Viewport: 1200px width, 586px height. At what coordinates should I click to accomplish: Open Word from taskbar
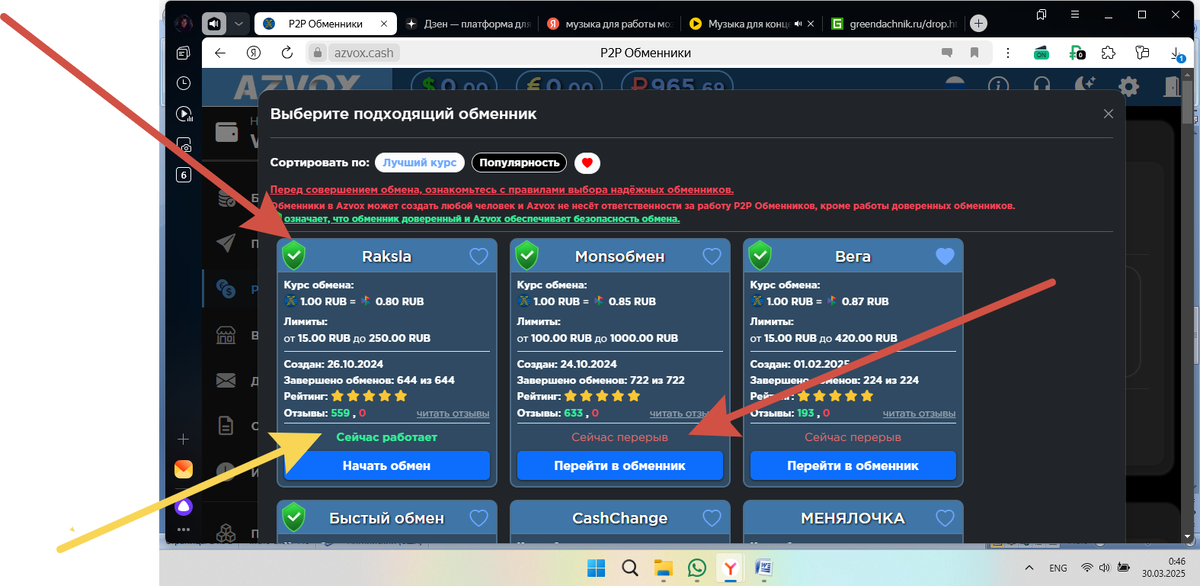(764, 568)
